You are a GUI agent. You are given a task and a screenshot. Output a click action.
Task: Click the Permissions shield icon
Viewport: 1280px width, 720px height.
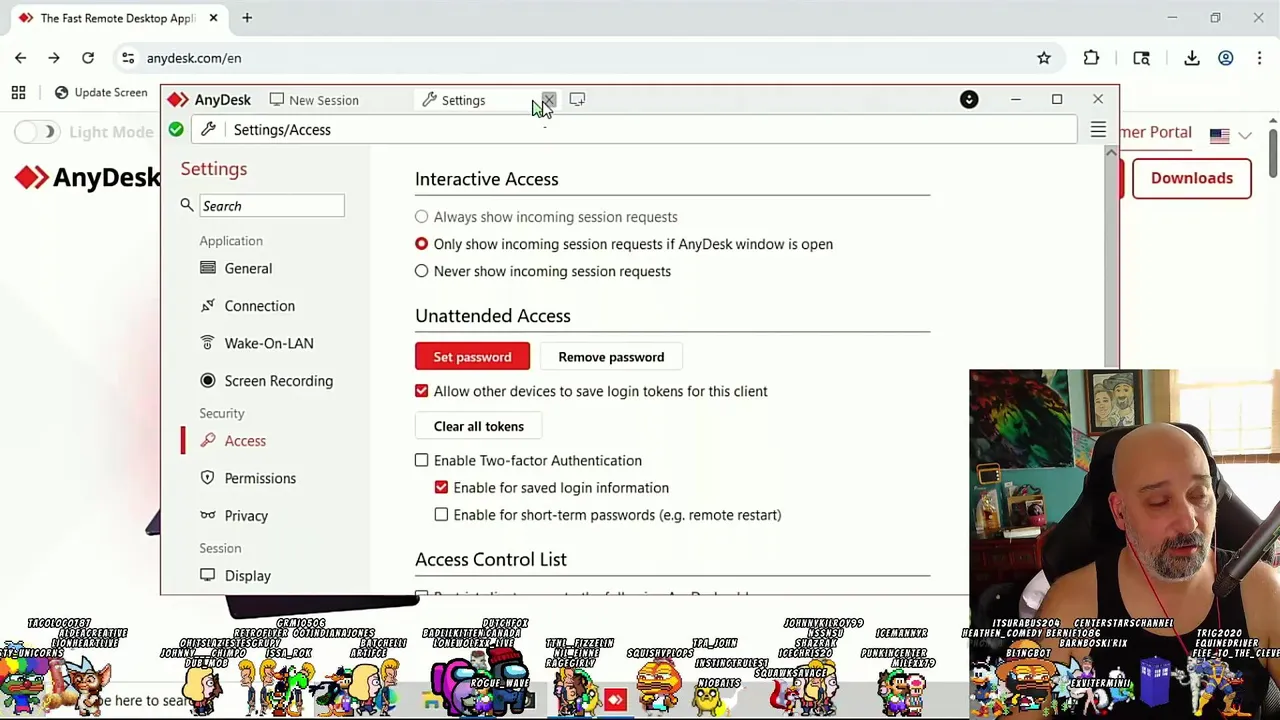[x=207, y=477]
